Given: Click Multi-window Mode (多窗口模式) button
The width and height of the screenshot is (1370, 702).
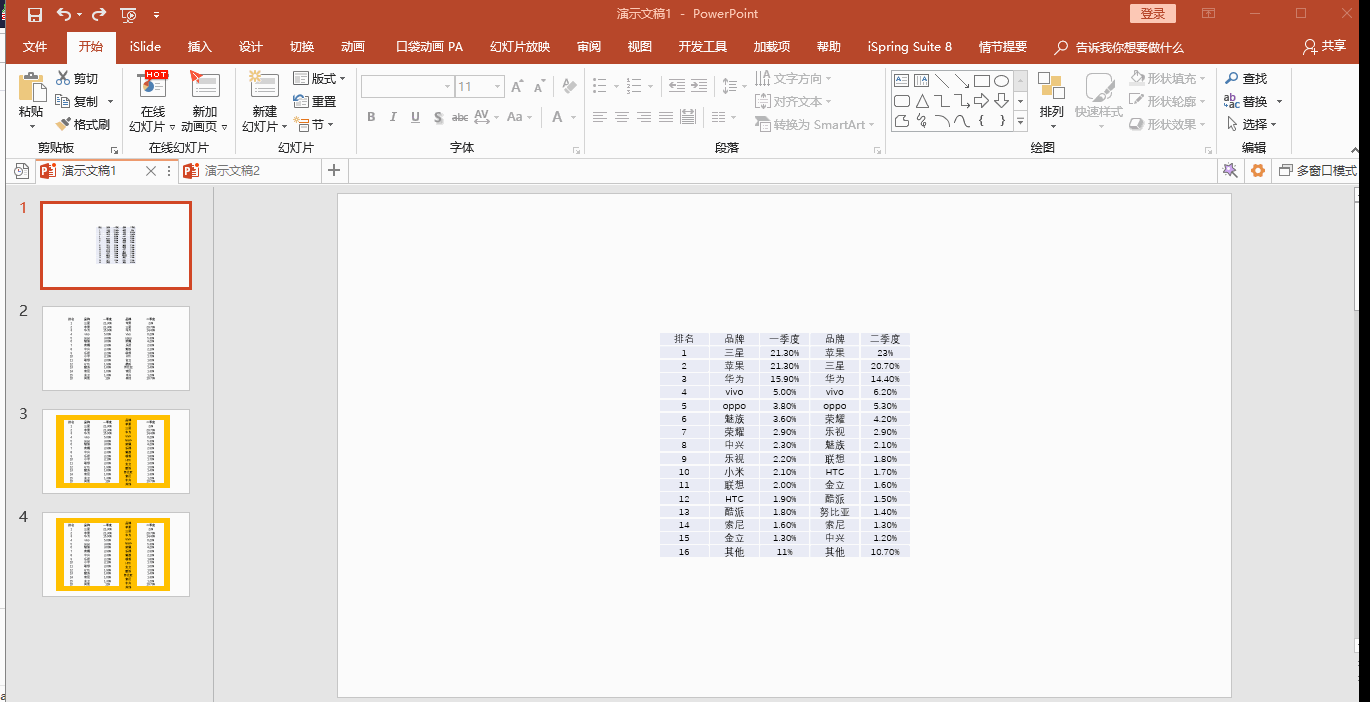Looking at the screenshot, I should [x=1318, y=171].
